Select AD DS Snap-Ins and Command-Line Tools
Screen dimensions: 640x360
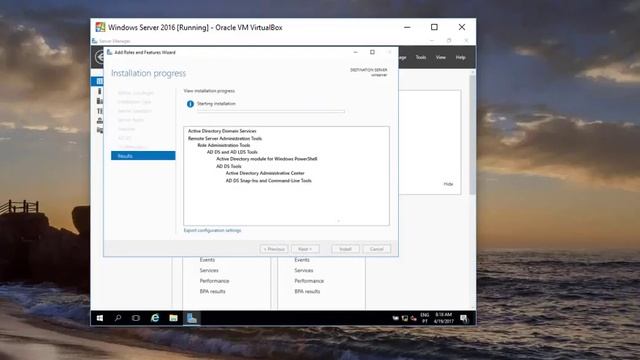pos(269,181)
